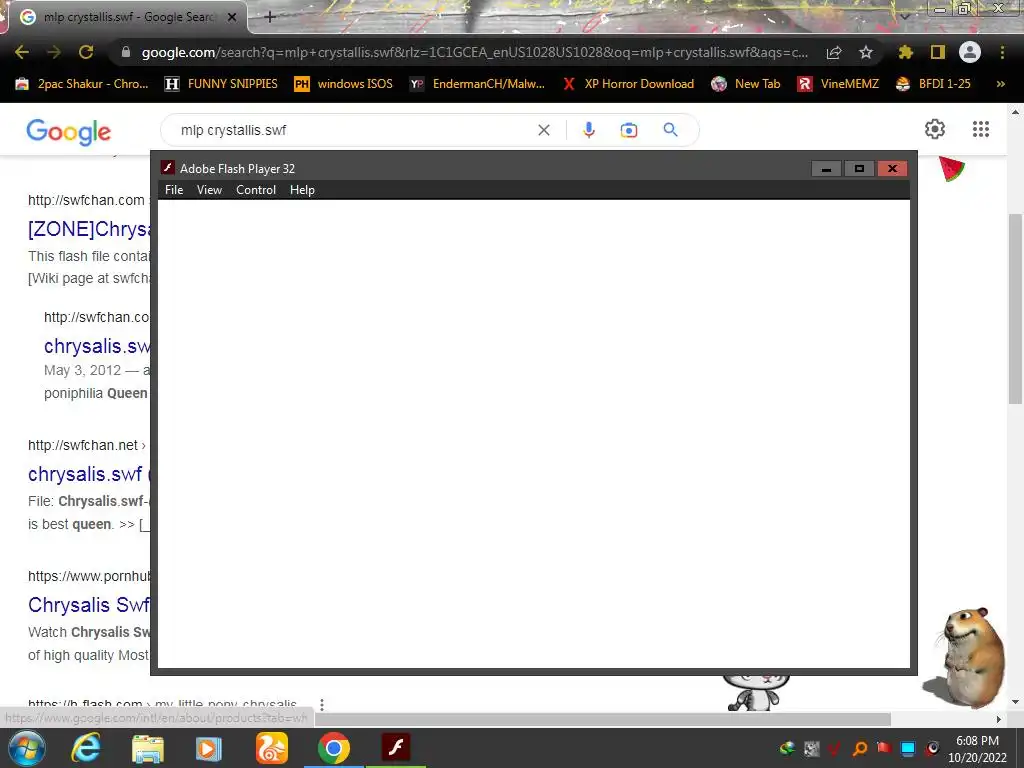Open the '2pac Shakur - Chro...' bookmark

point(82,84)
